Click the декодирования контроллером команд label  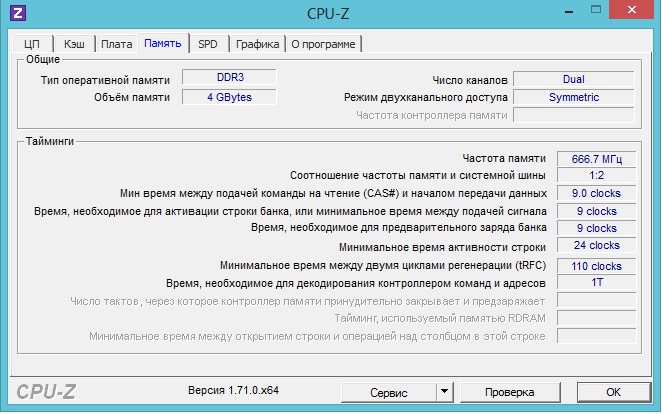coord(356,284)
